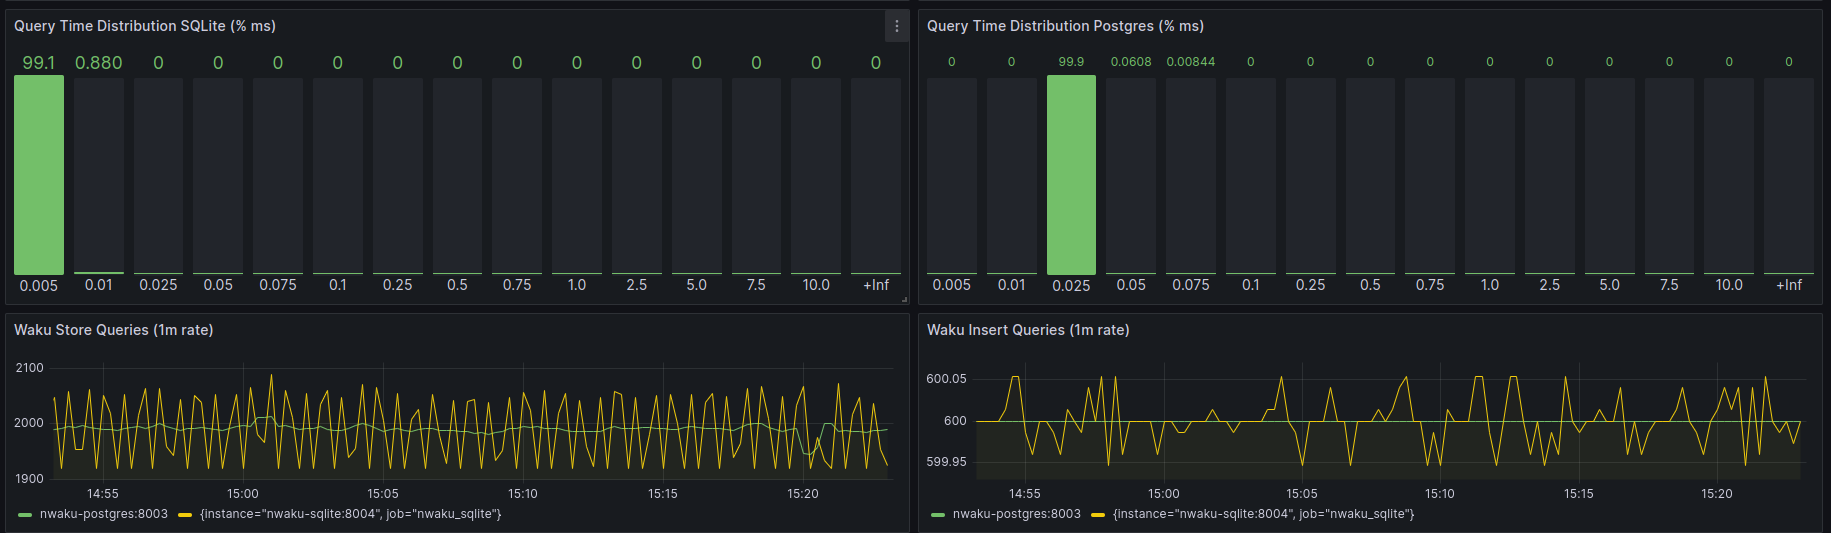Toggle nwaku-sqlite:8004 series label in Store Queries legend
The image size is (1831, 533).
[x=350, y=514]
